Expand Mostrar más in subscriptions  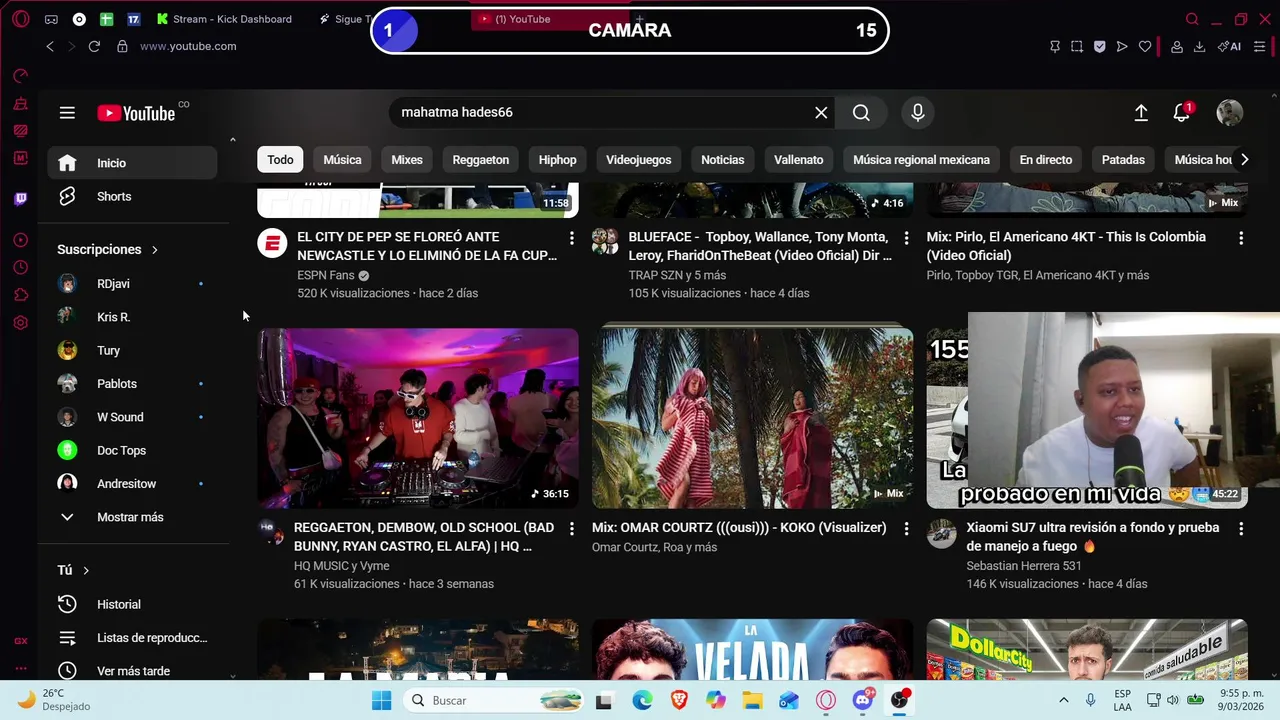click(x=132, y=517)
